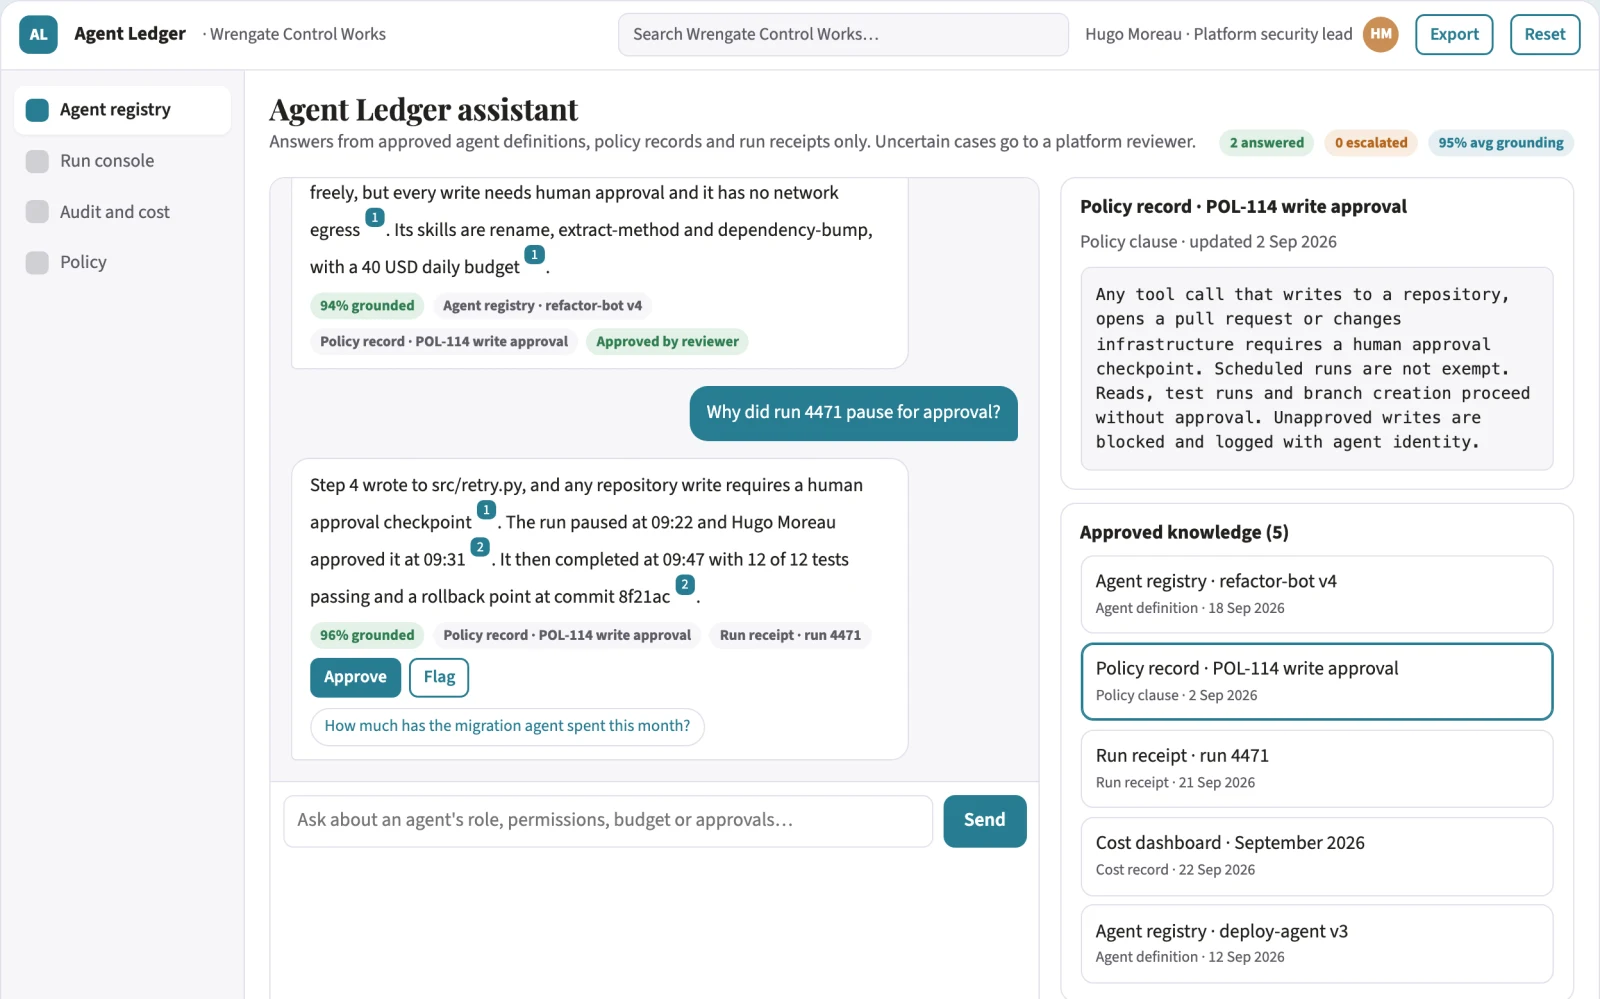Open the Policy sidebar section
1600x999 pixels.
point(122,262)
